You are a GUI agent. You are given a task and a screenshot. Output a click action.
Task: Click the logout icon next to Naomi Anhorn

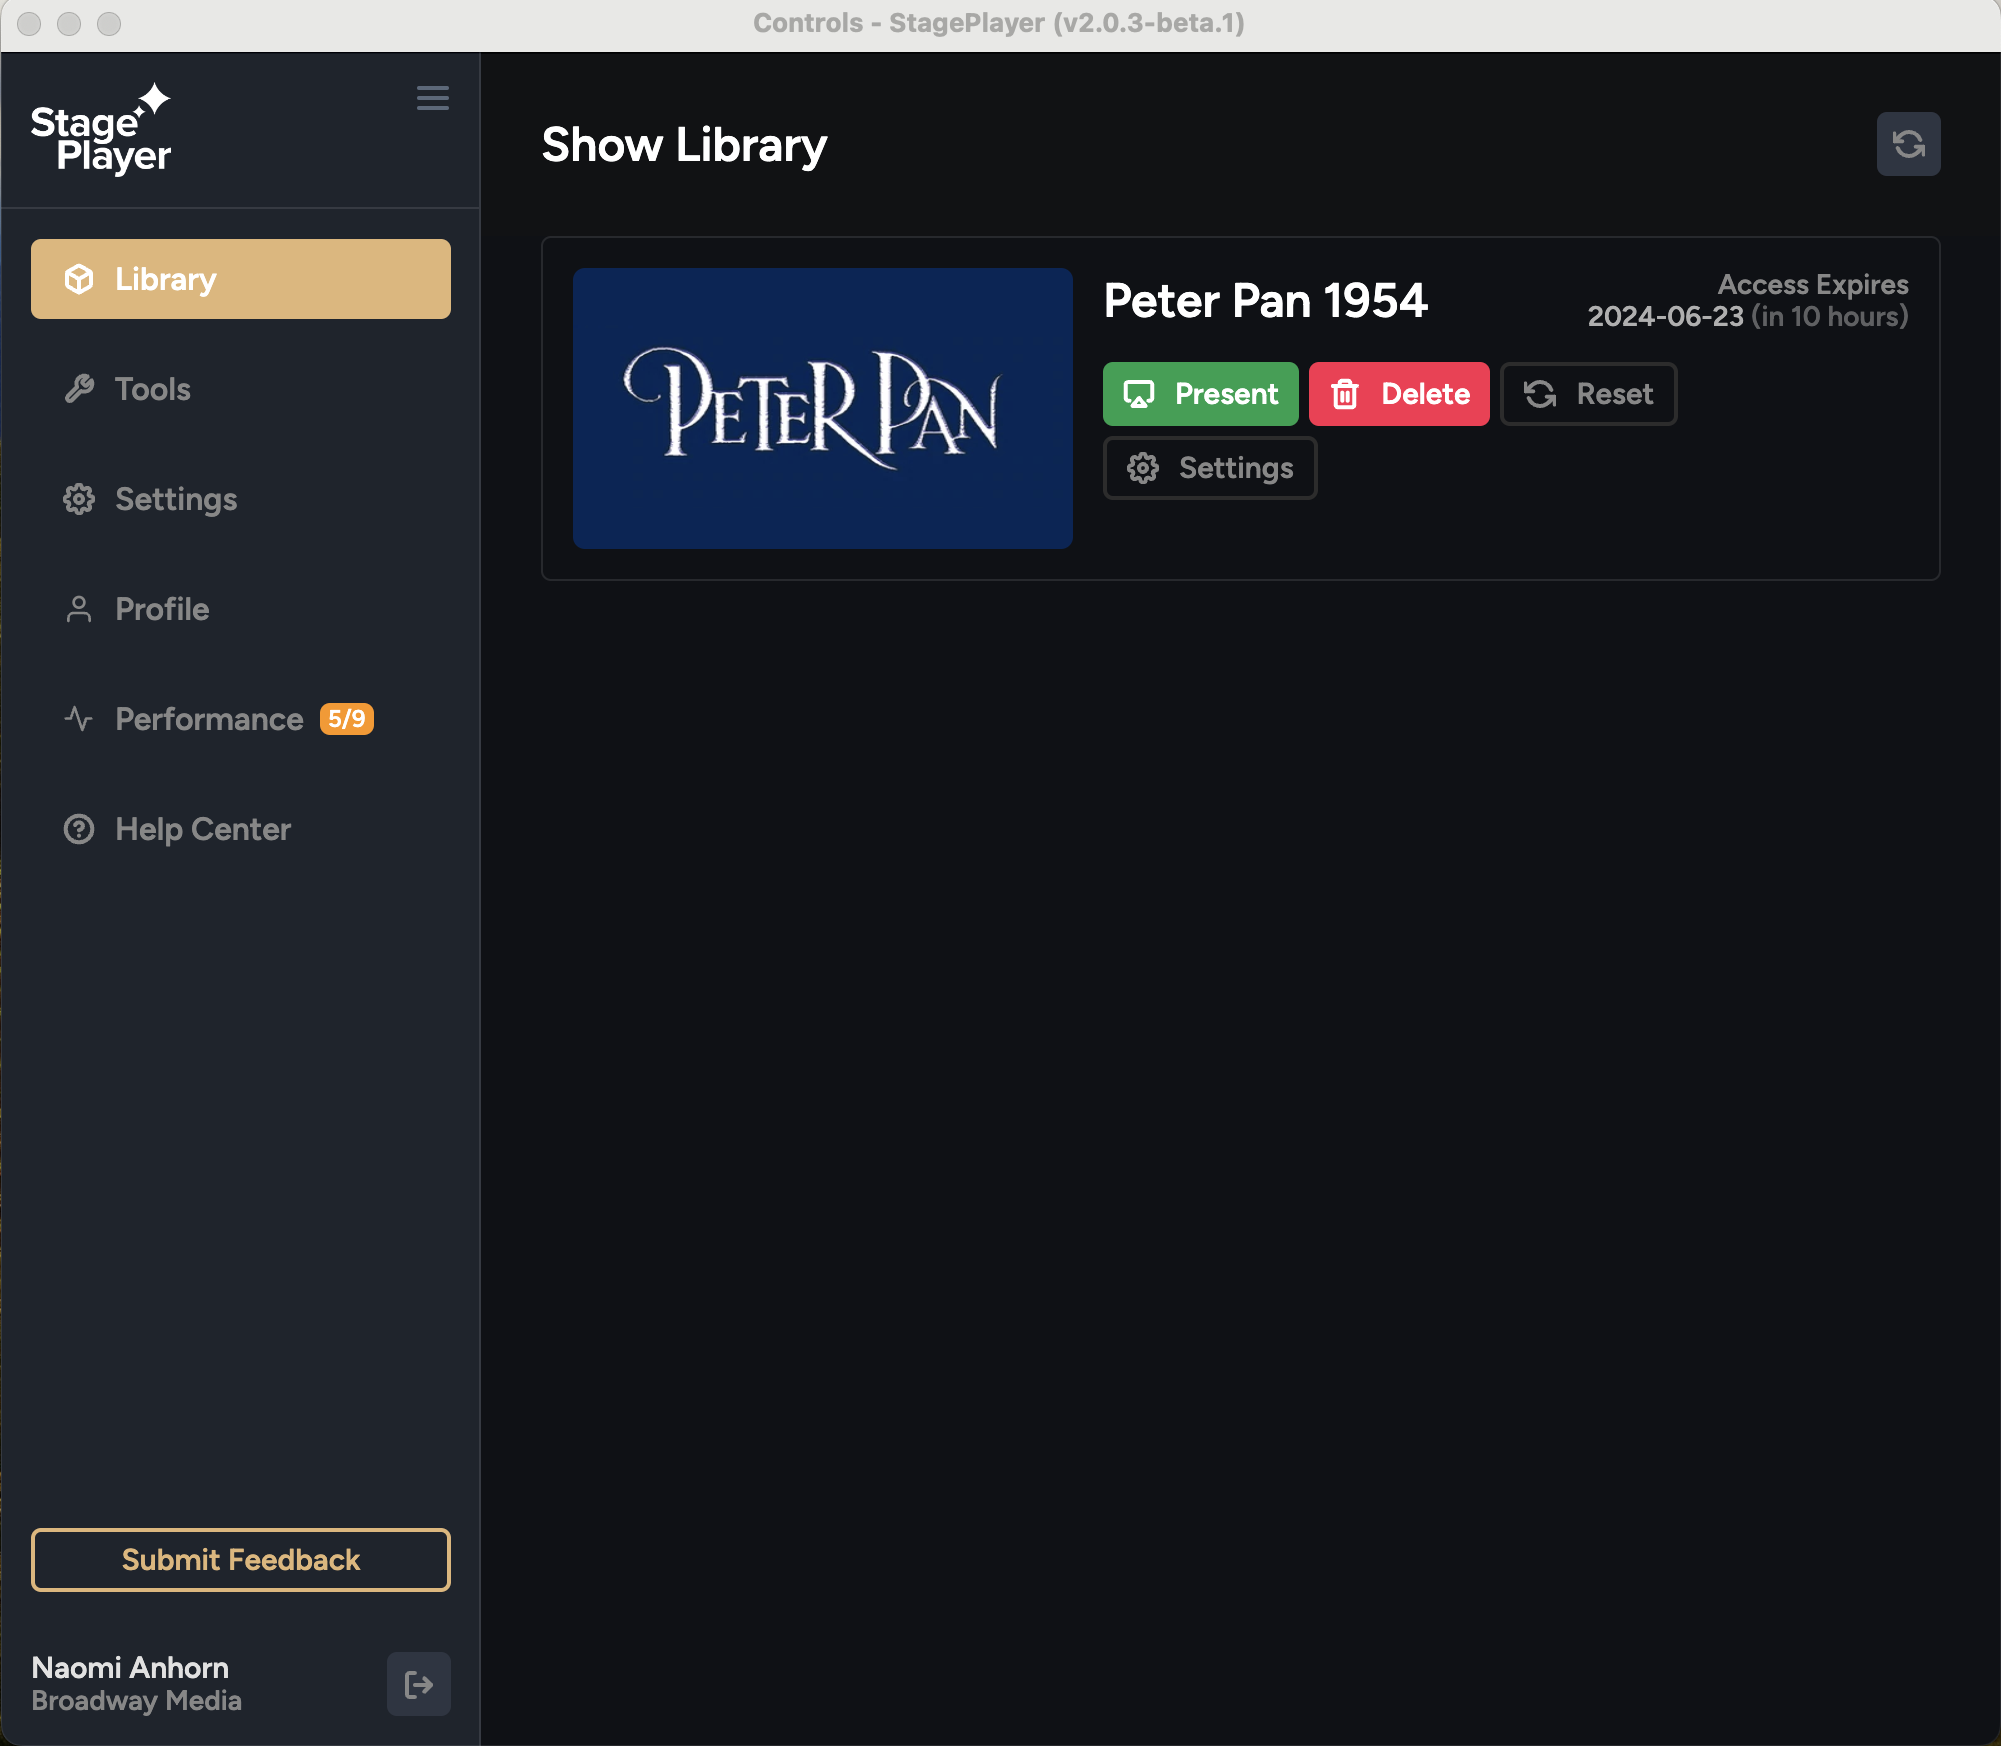coord(418,1684)
